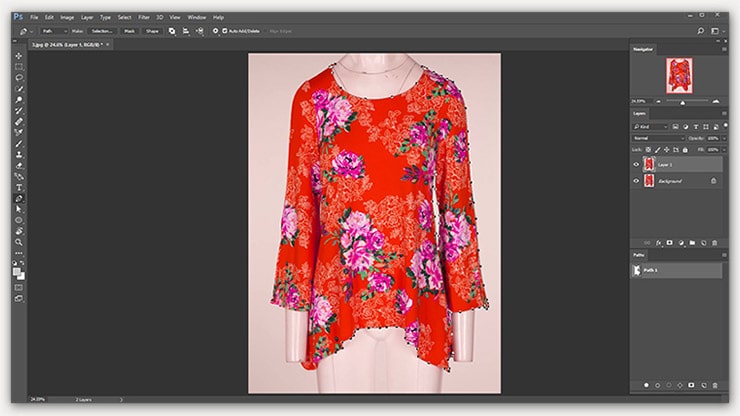Image resolution: width=740 pixels, height=416 pixels.
Task: Delete layer using Layers trash icon
Action: click(715, 243)
